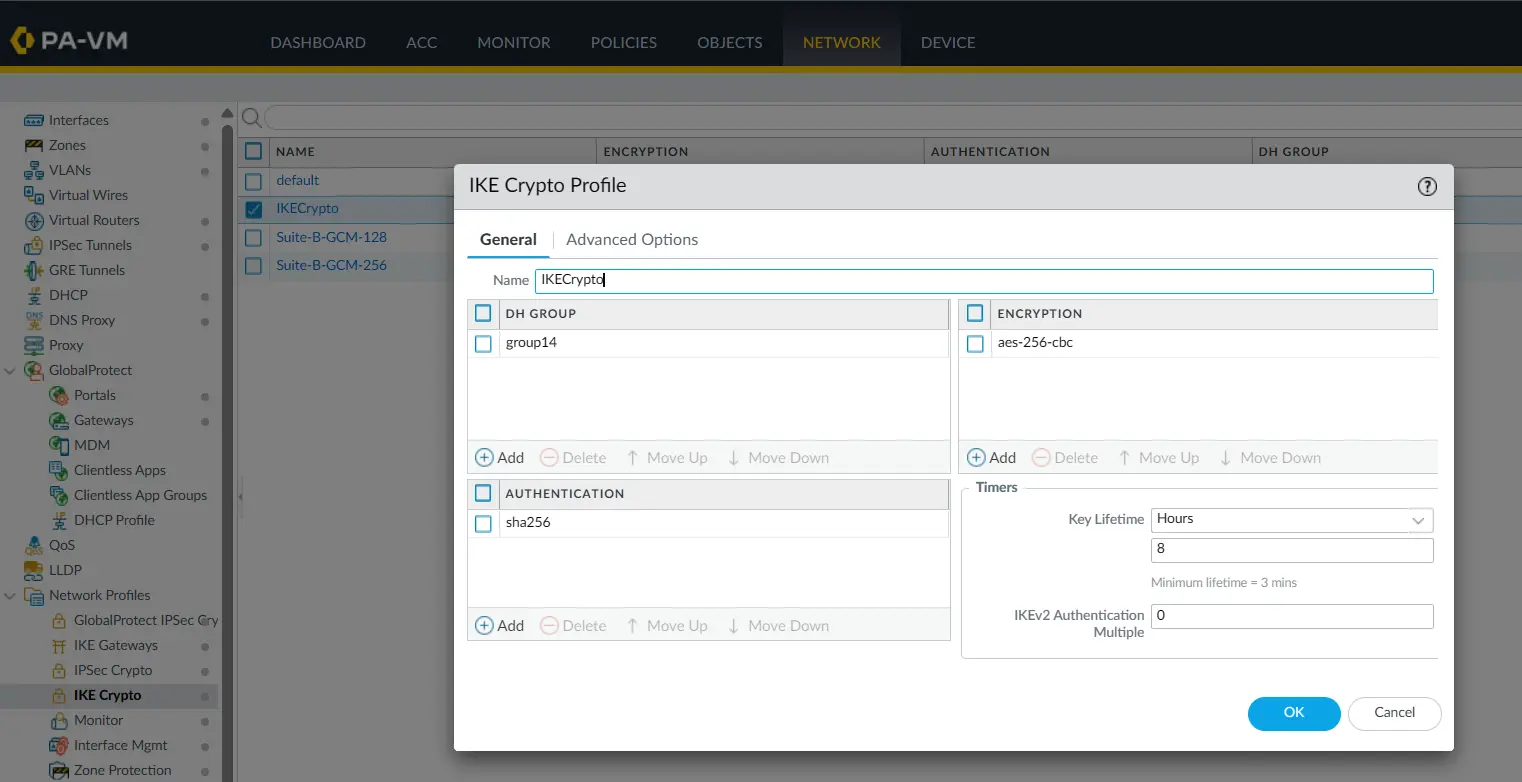Screen dimensions: 1522x782
Task: Click the QoS sidebar icon
Action: point(34,545)
